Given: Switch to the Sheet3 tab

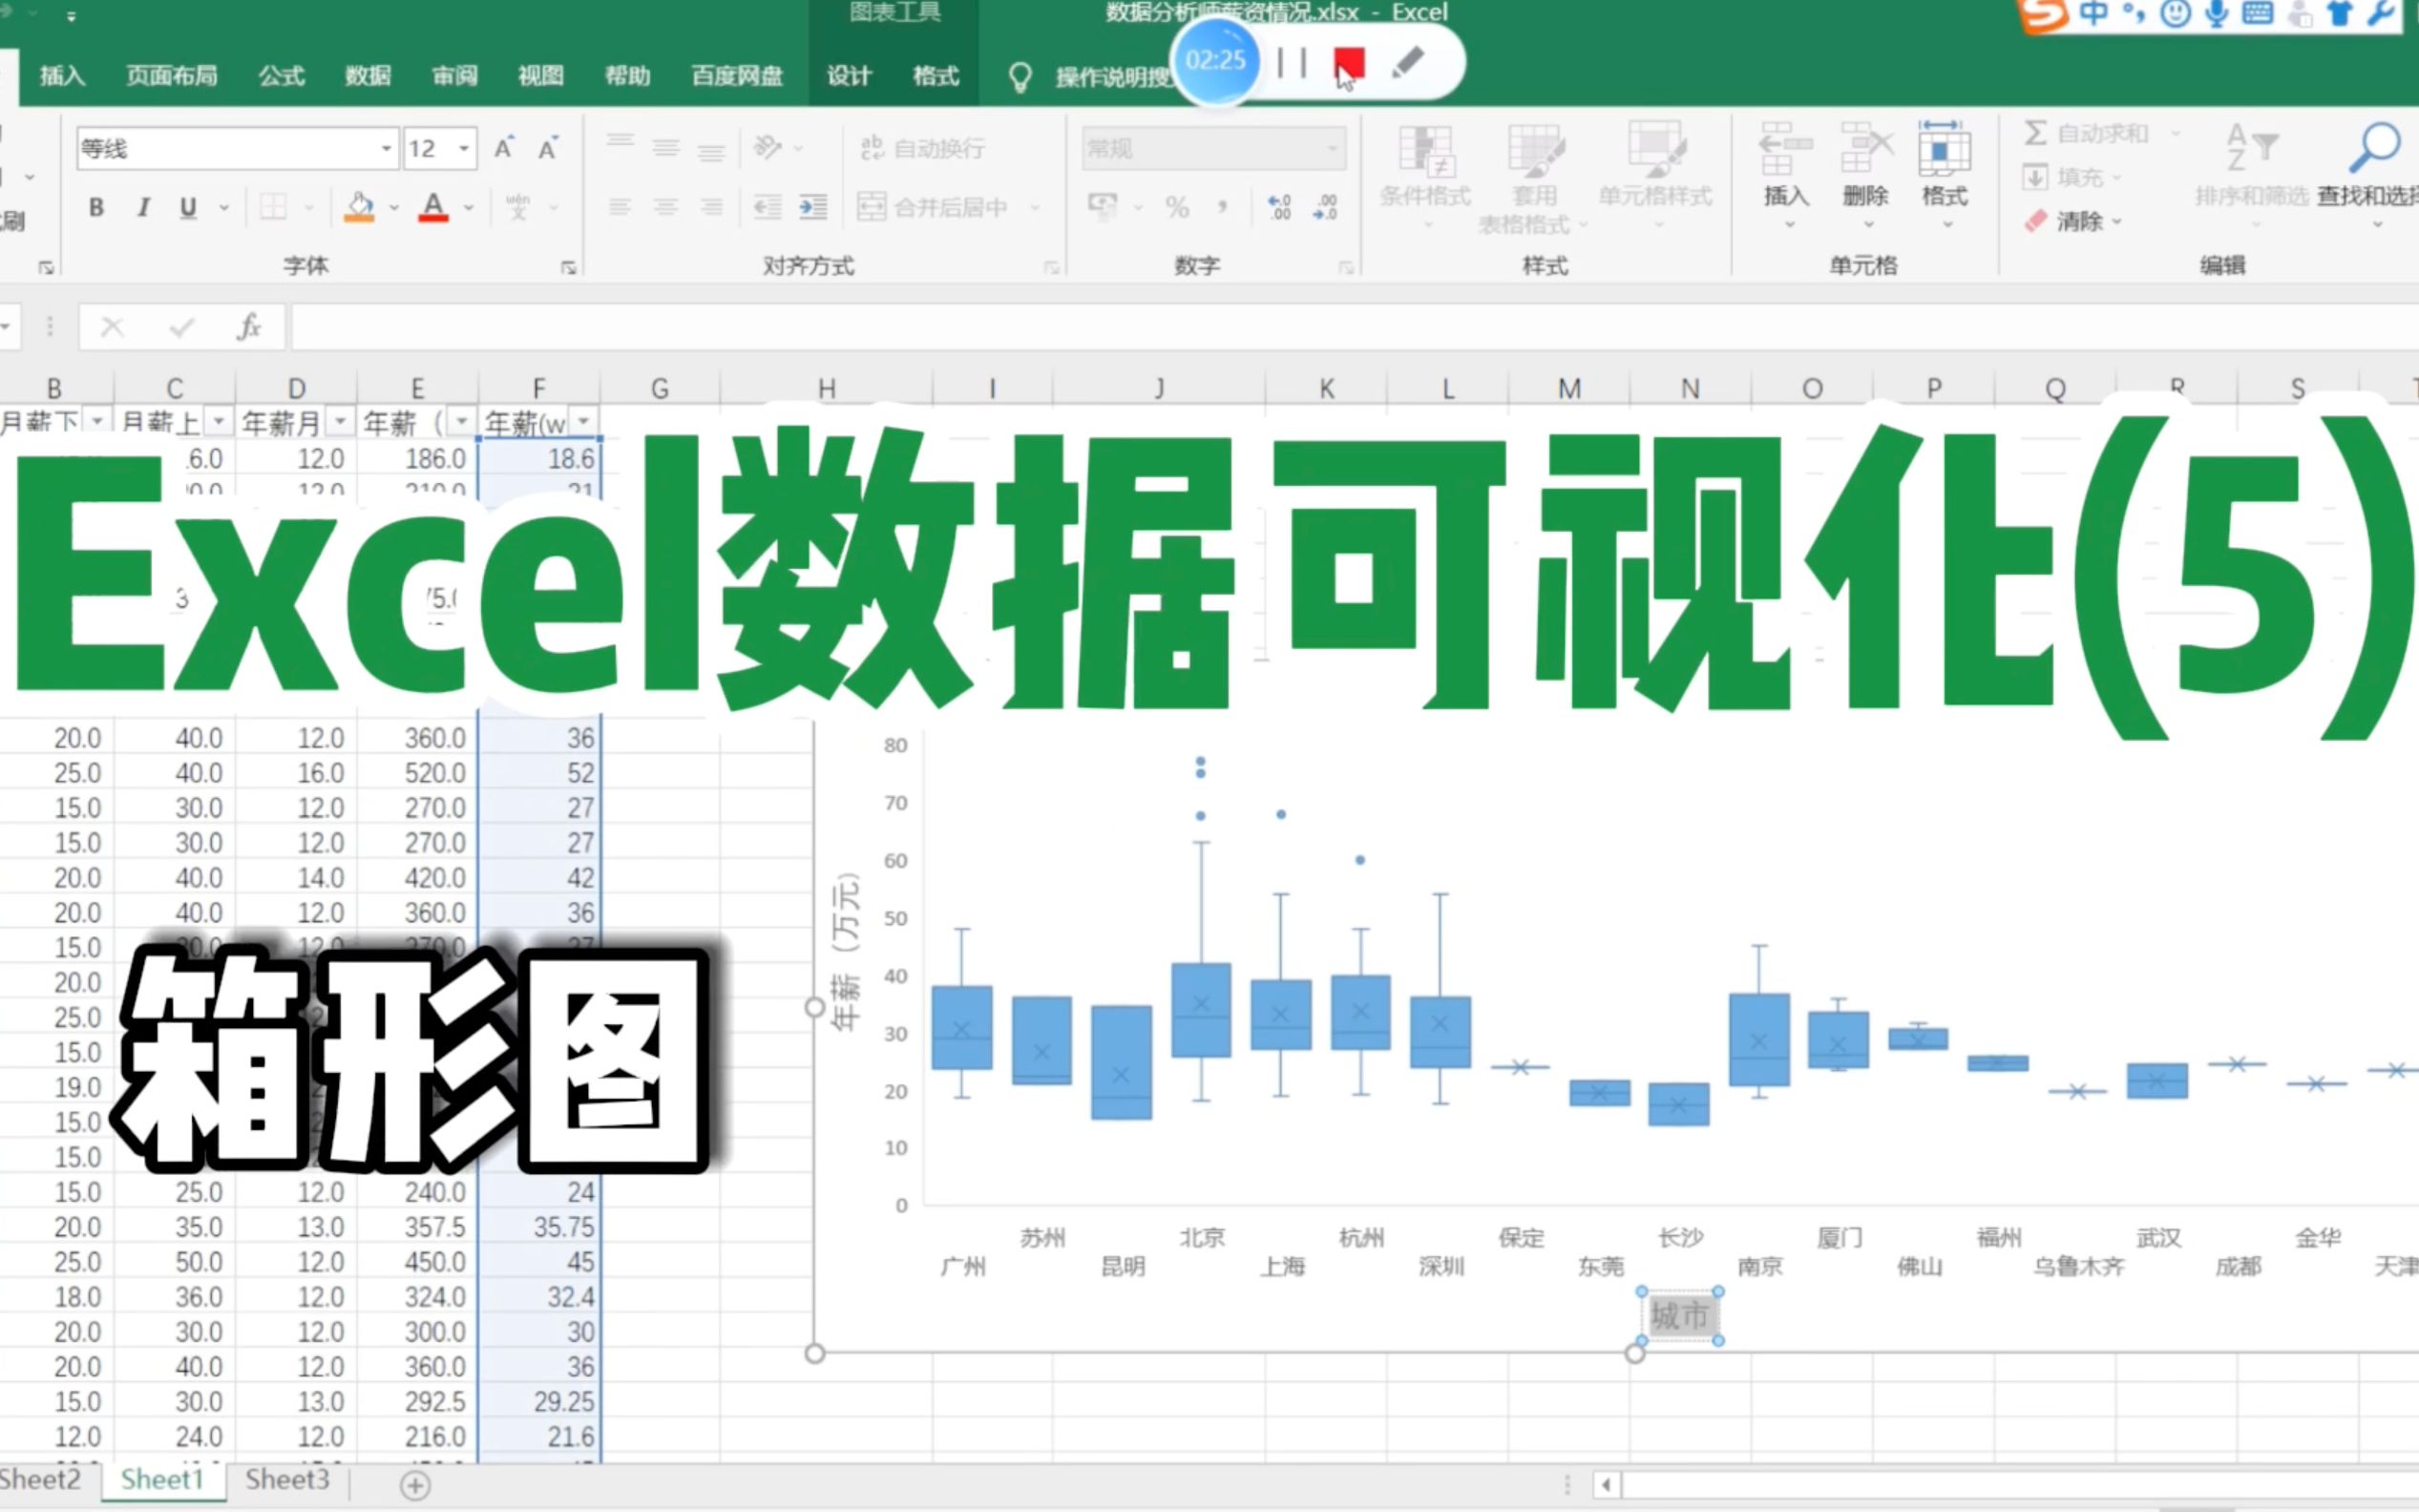Looking at the screenshot, I should coord(287,1479).
